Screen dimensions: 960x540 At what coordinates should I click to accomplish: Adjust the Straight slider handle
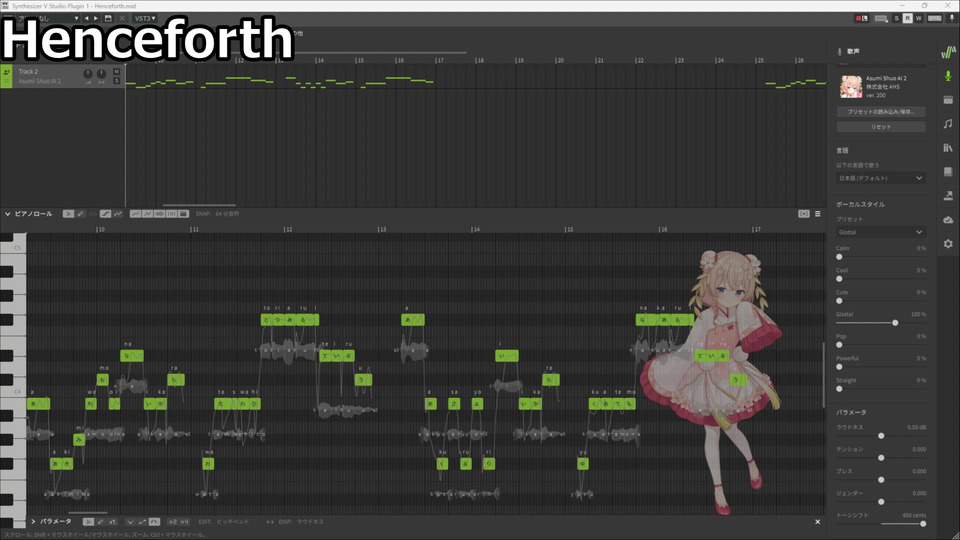839,389
